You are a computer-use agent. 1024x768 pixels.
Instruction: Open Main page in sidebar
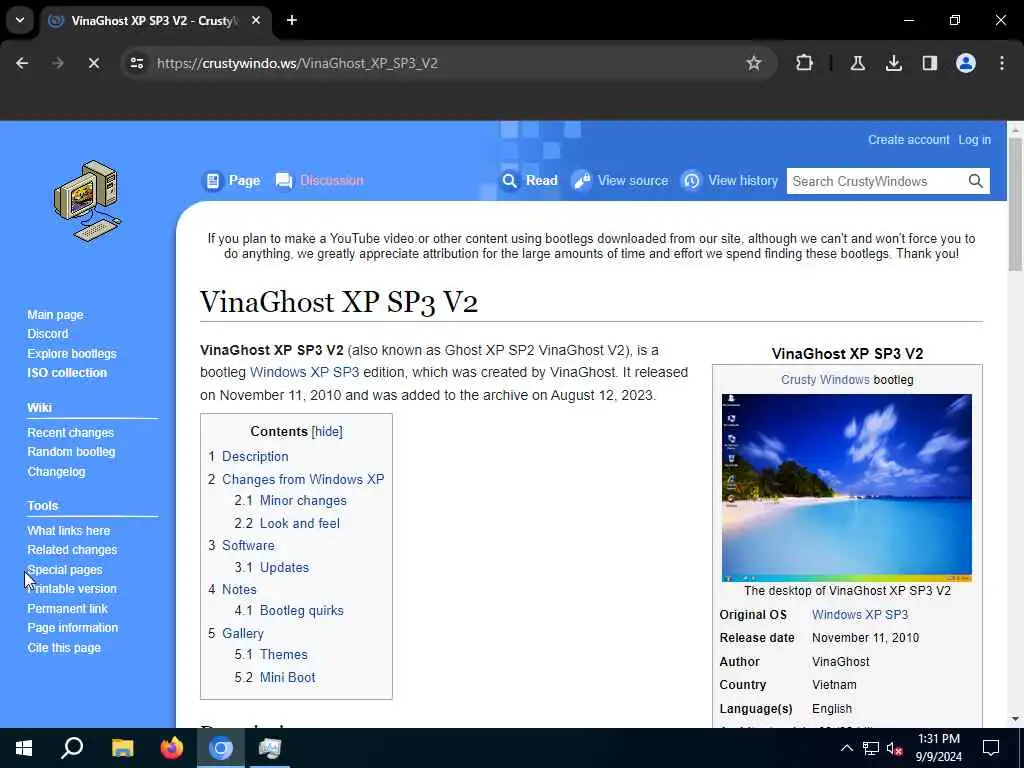(55, 315)
